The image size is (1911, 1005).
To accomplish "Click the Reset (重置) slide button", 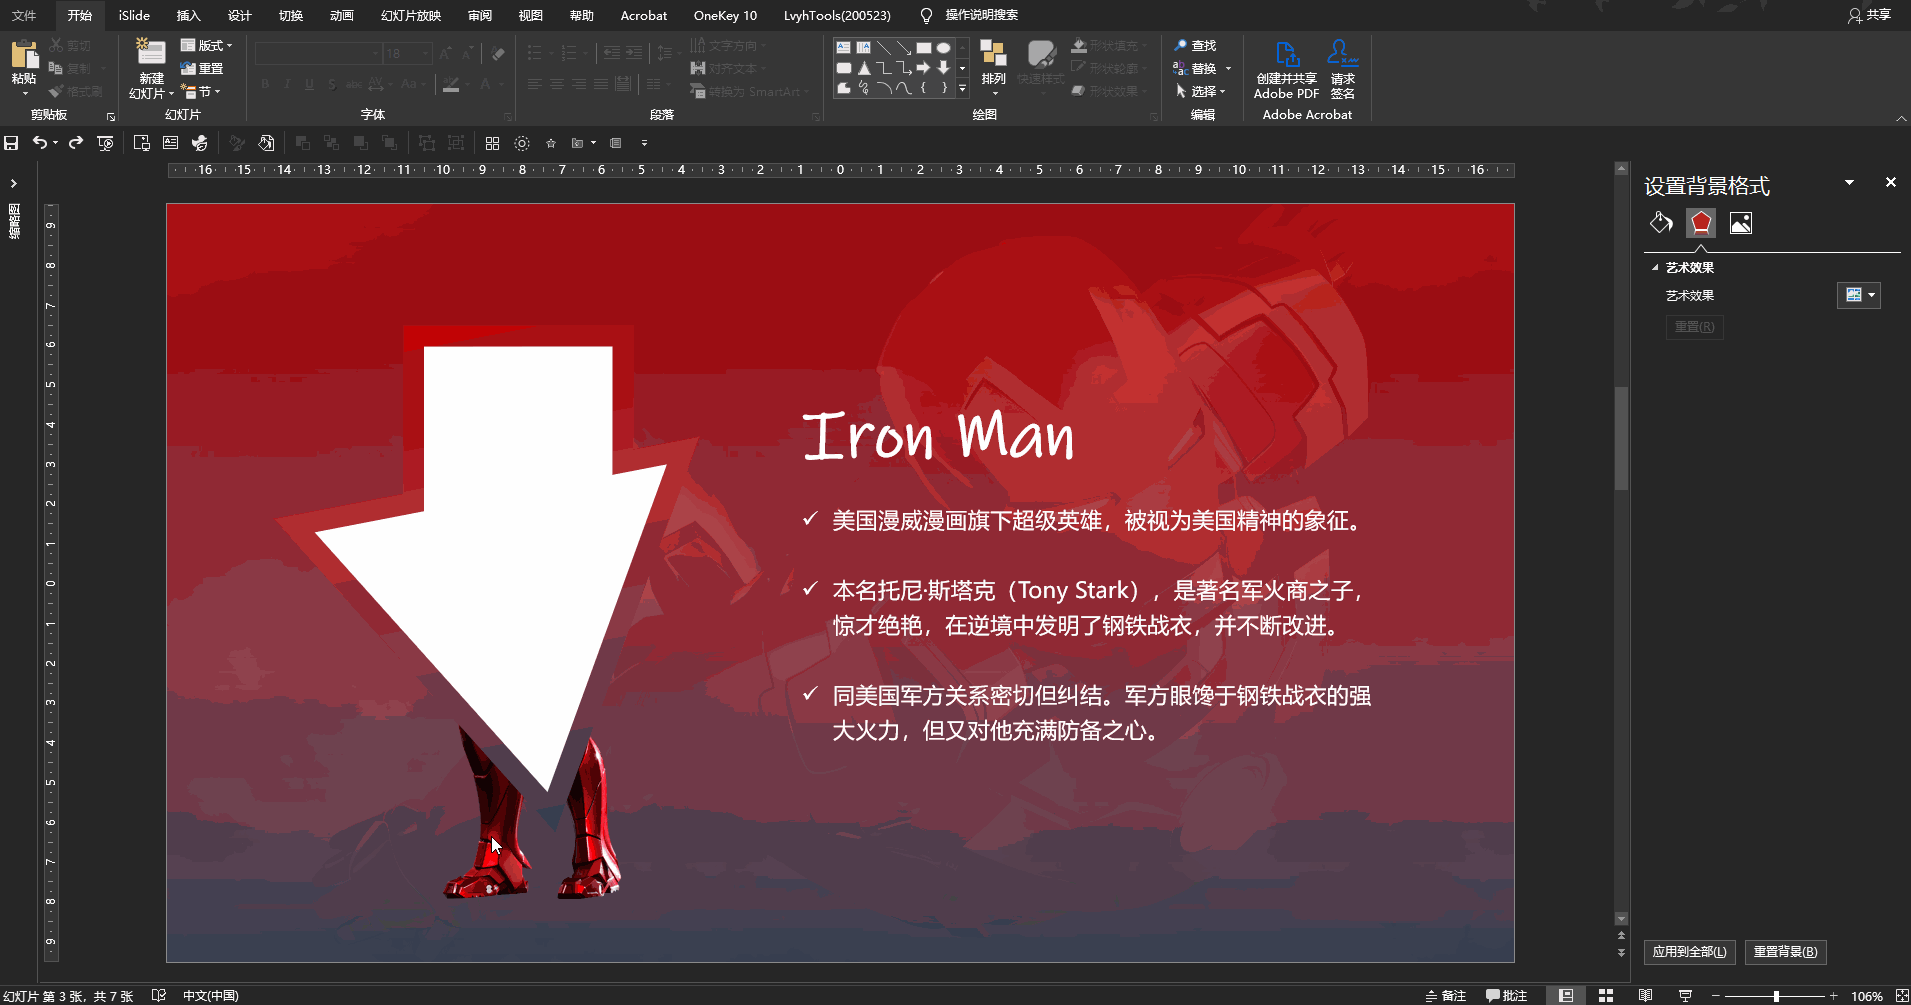I will pyautogui.click(x=202, y=68).
